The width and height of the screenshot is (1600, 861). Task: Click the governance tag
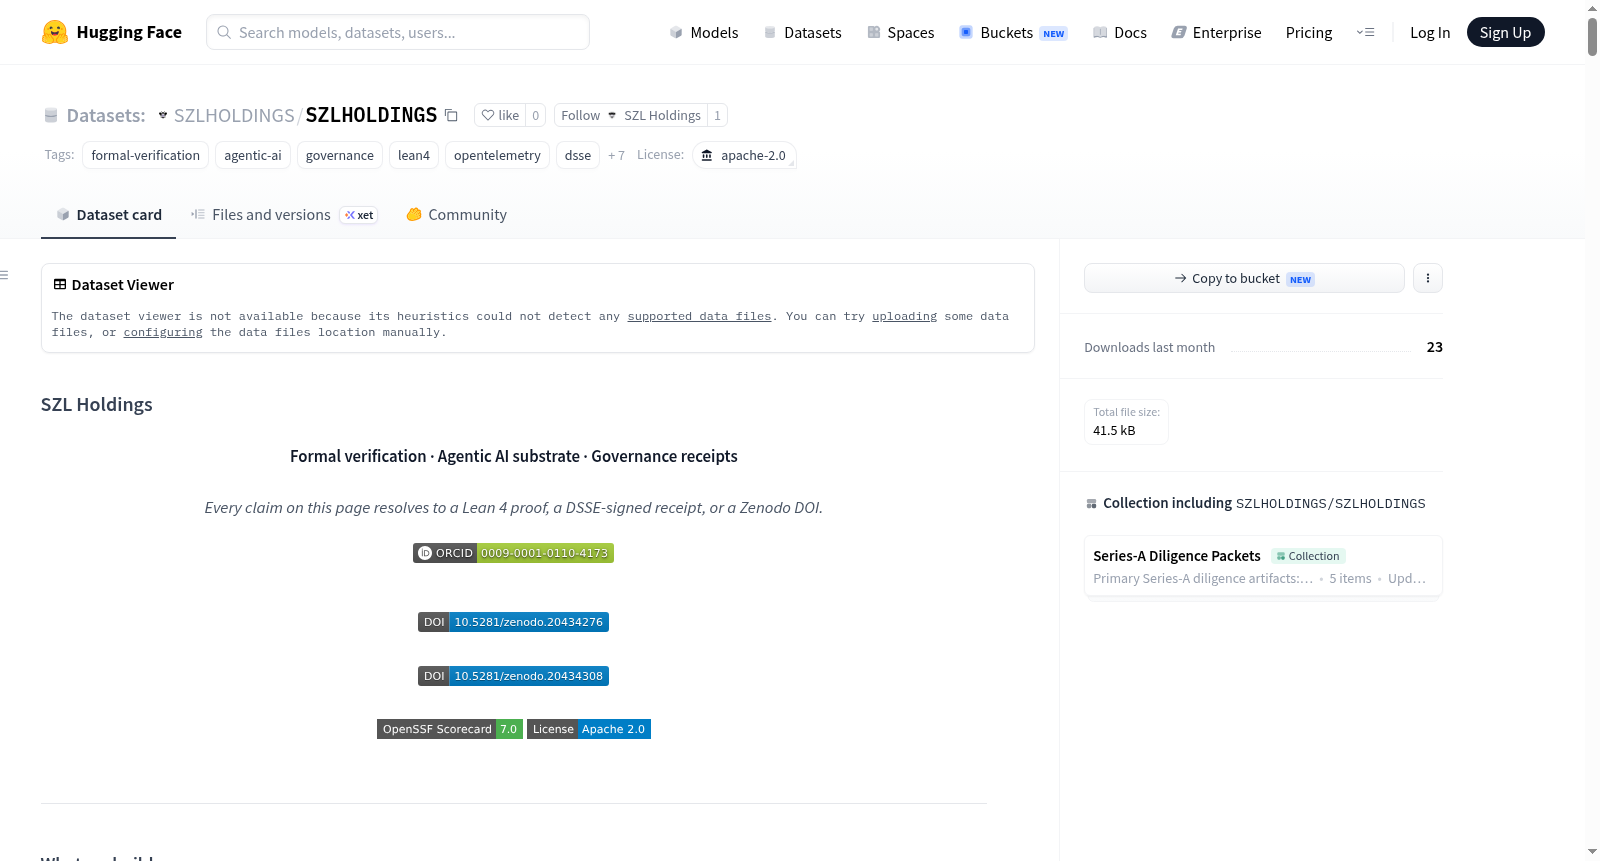(340, 155)
